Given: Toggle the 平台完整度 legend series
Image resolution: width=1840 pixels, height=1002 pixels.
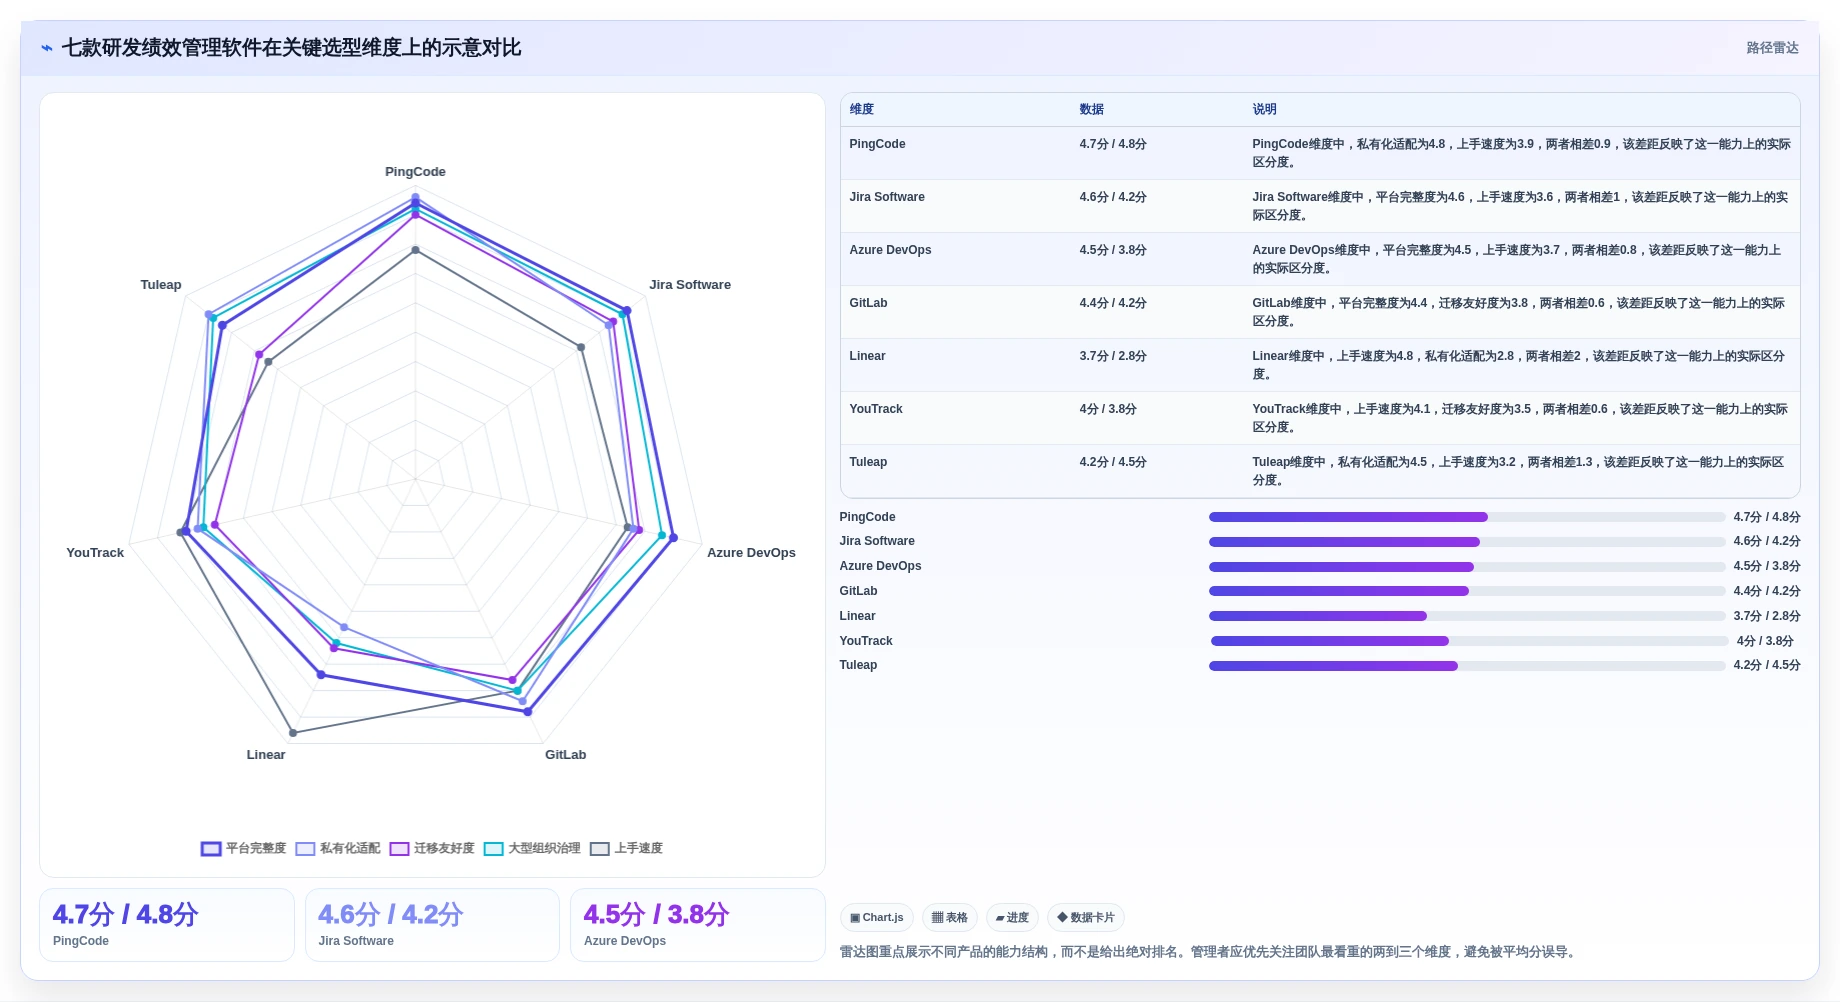Looking at the screenshot, I should [244, 848].
